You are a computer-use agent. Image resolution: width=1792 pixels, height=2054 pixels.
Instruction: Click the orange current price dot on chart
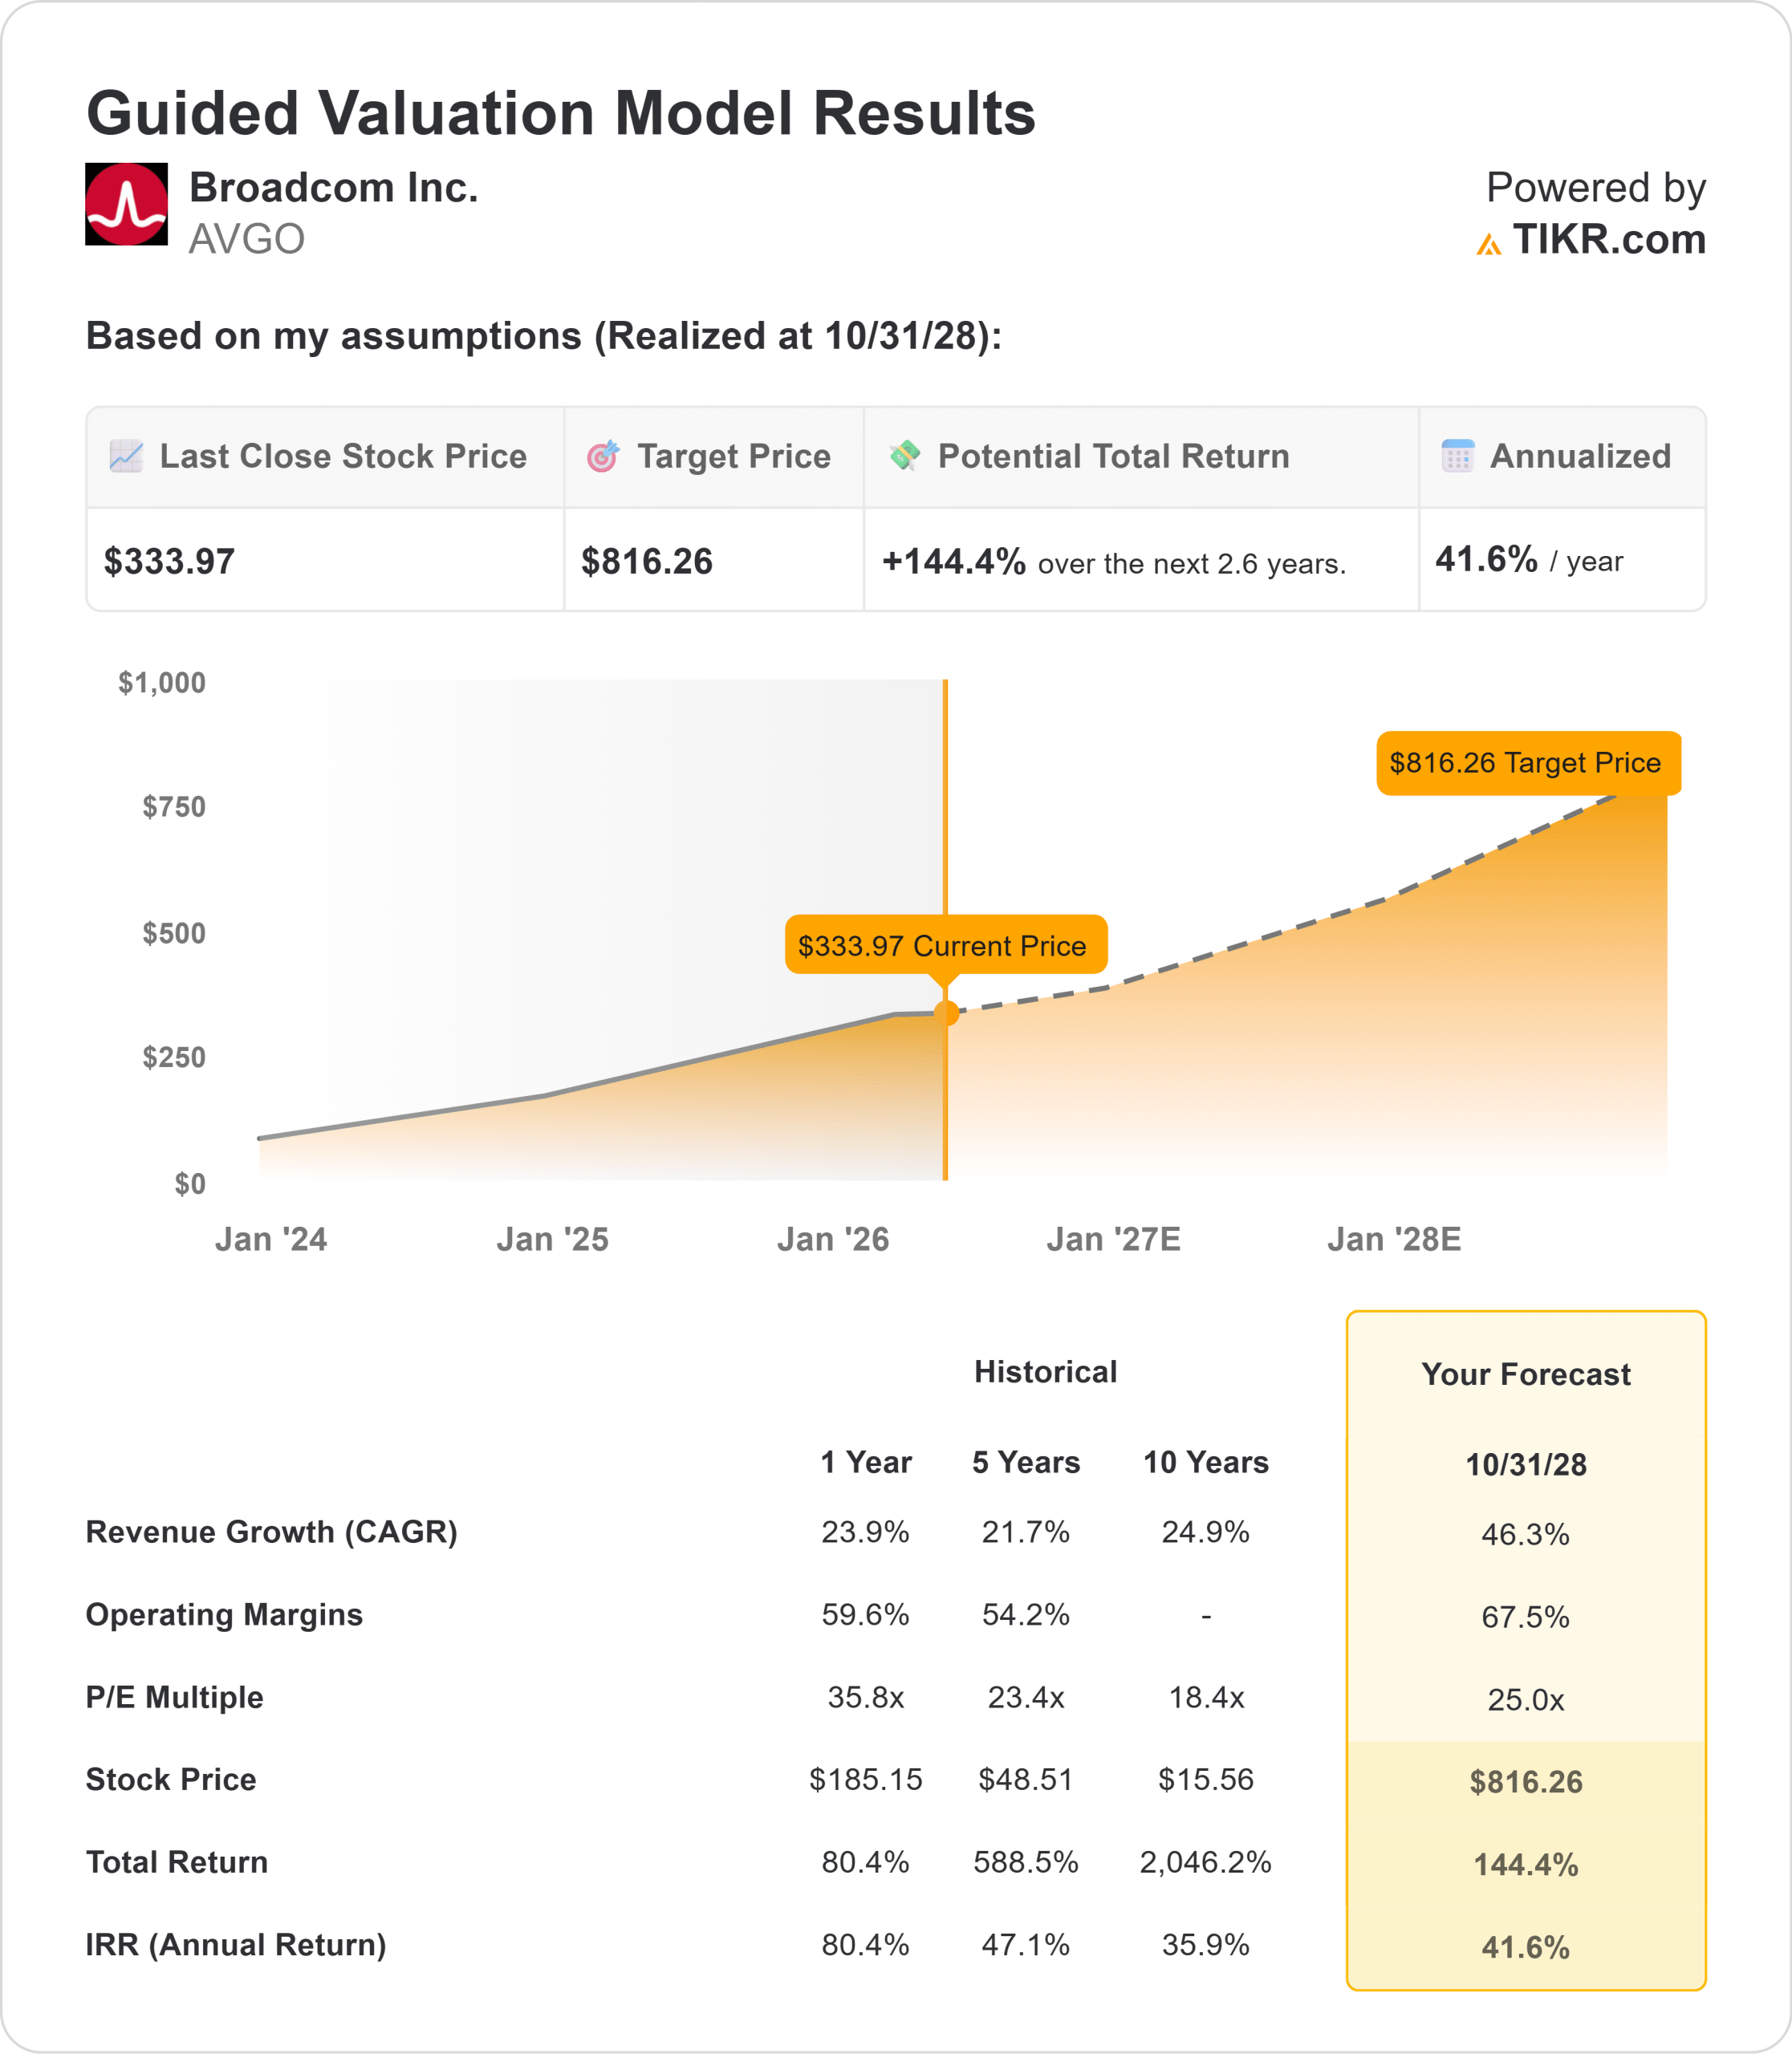pyautogui.click(x=946, y=1013)
